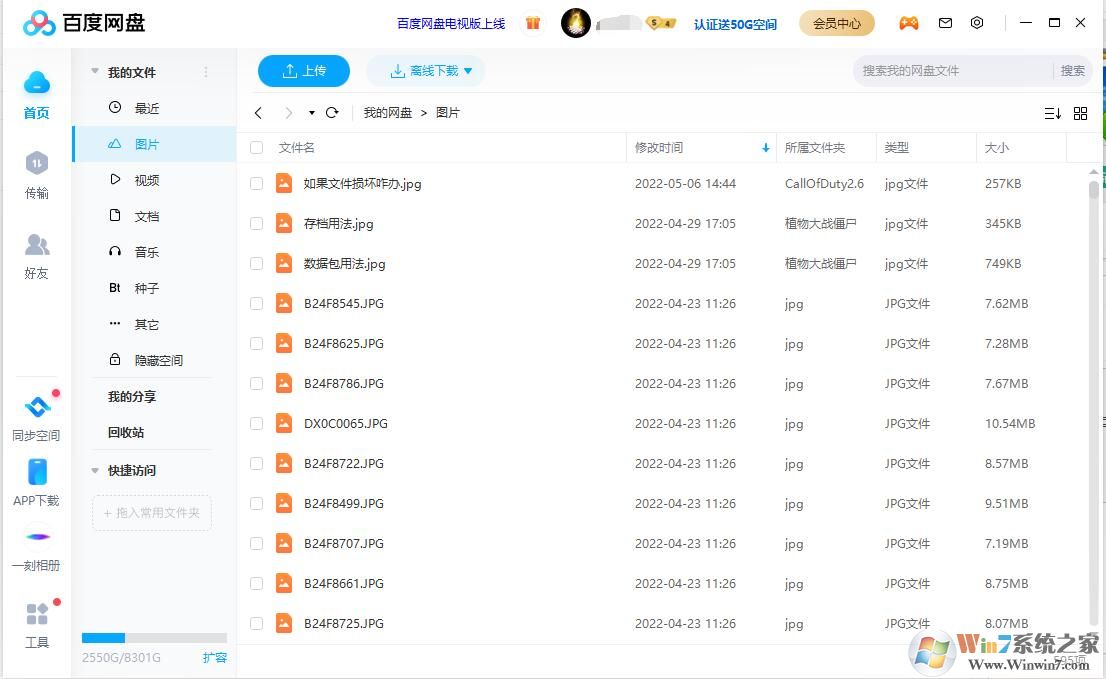This screenshot has width=1106, height=679.
Task: Open the 传输 (Transfers) panel in sidebar
Action: (x=36, y=175)
